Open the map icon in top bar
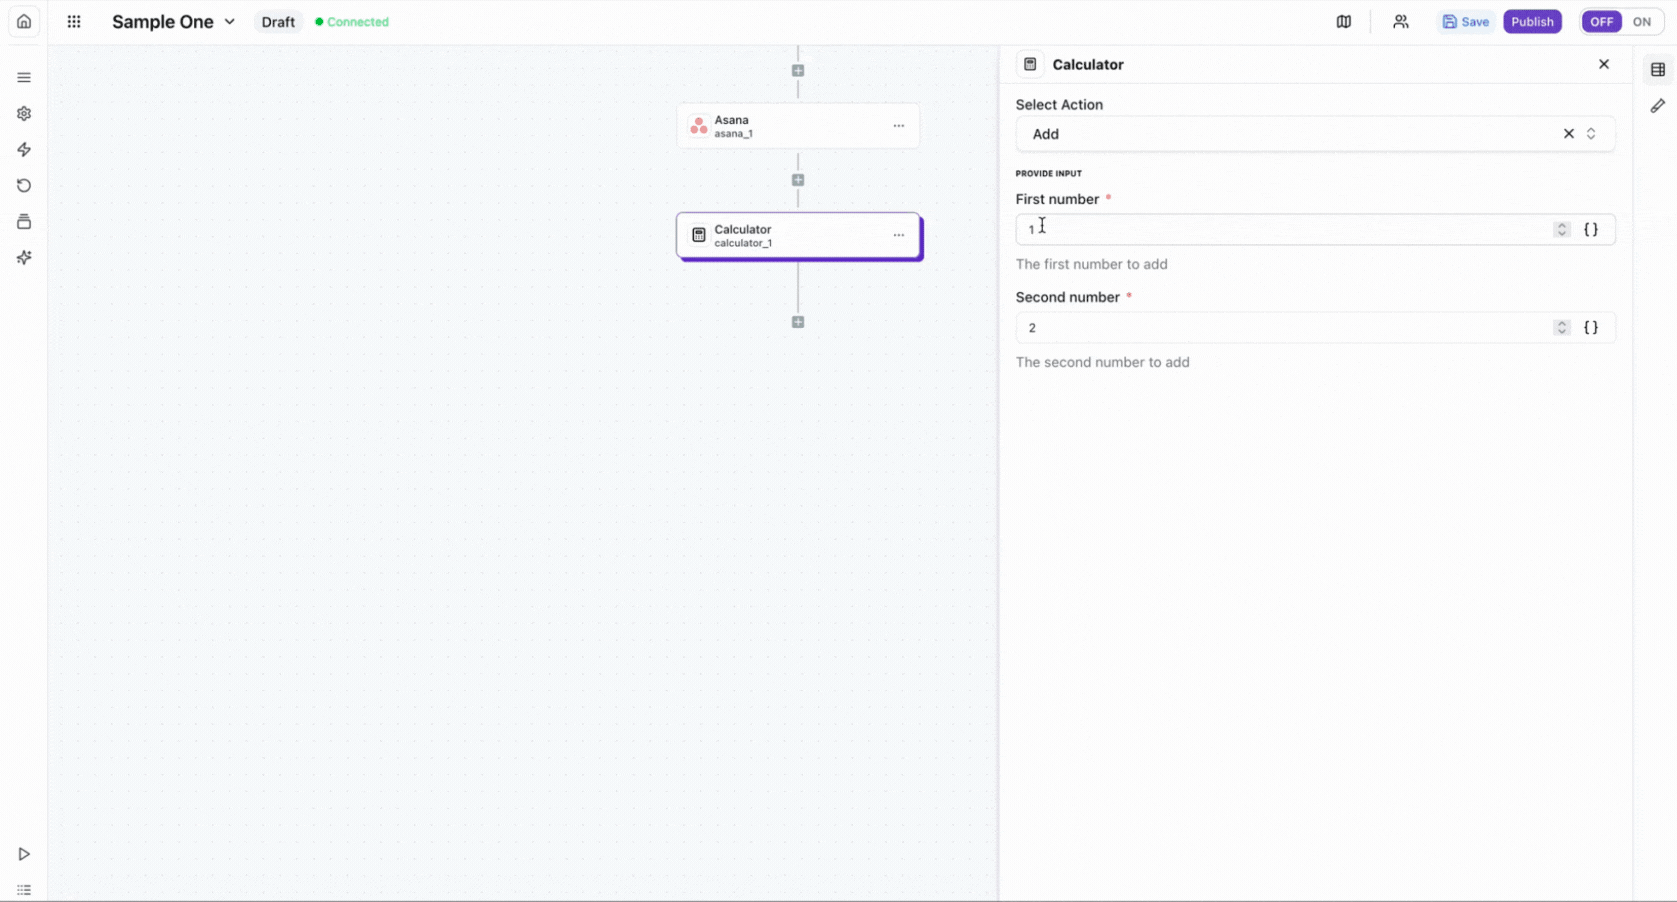The image size is (1677, 902). pyautogui.click(x=1343, y=22)
